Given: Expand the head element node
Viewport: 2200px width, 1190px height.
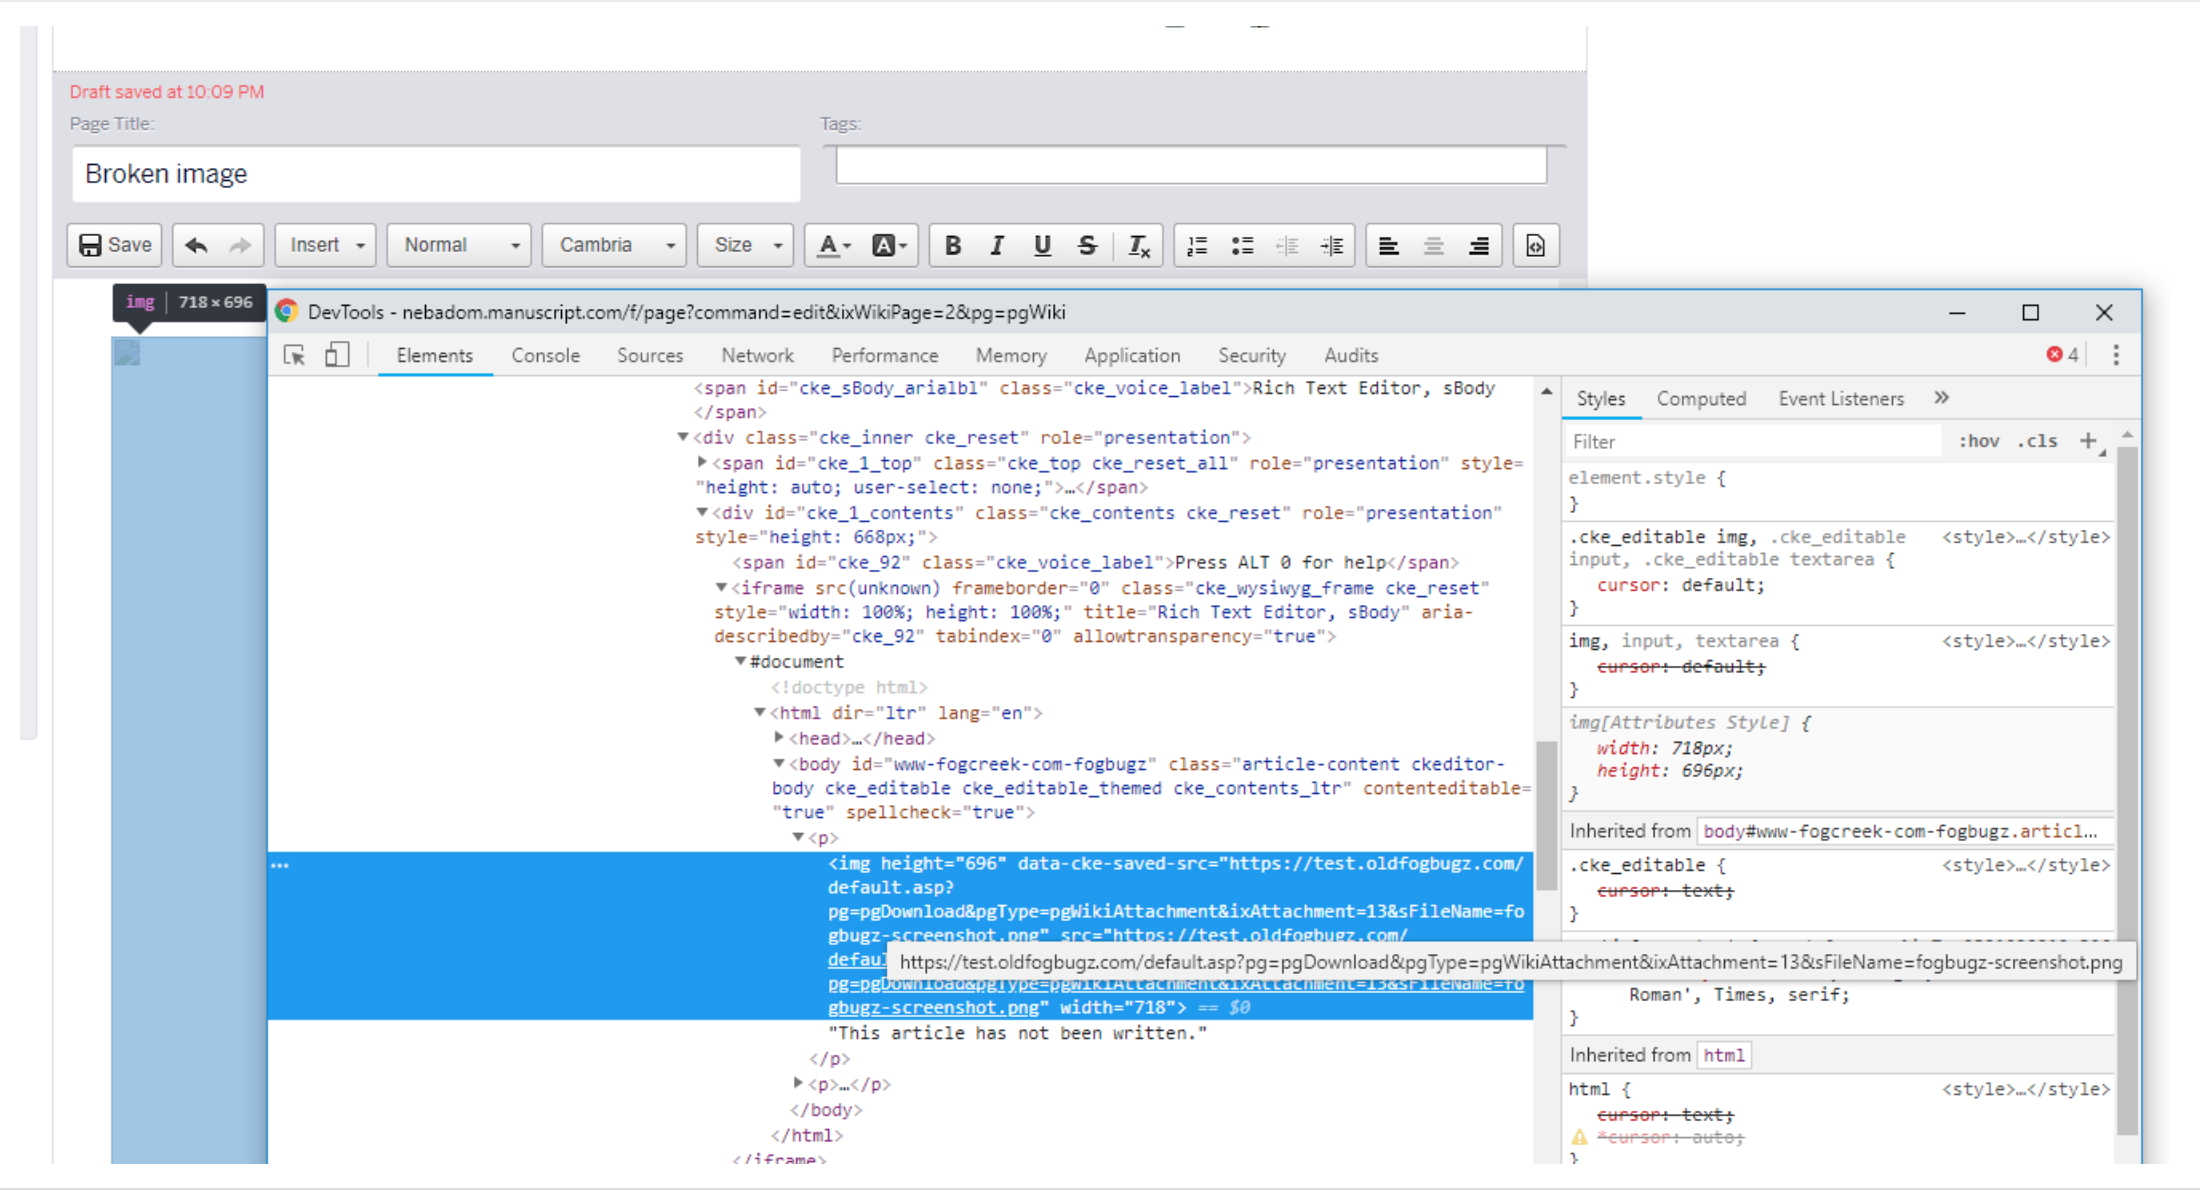Looking at the screenshot, I should [779, 738].
